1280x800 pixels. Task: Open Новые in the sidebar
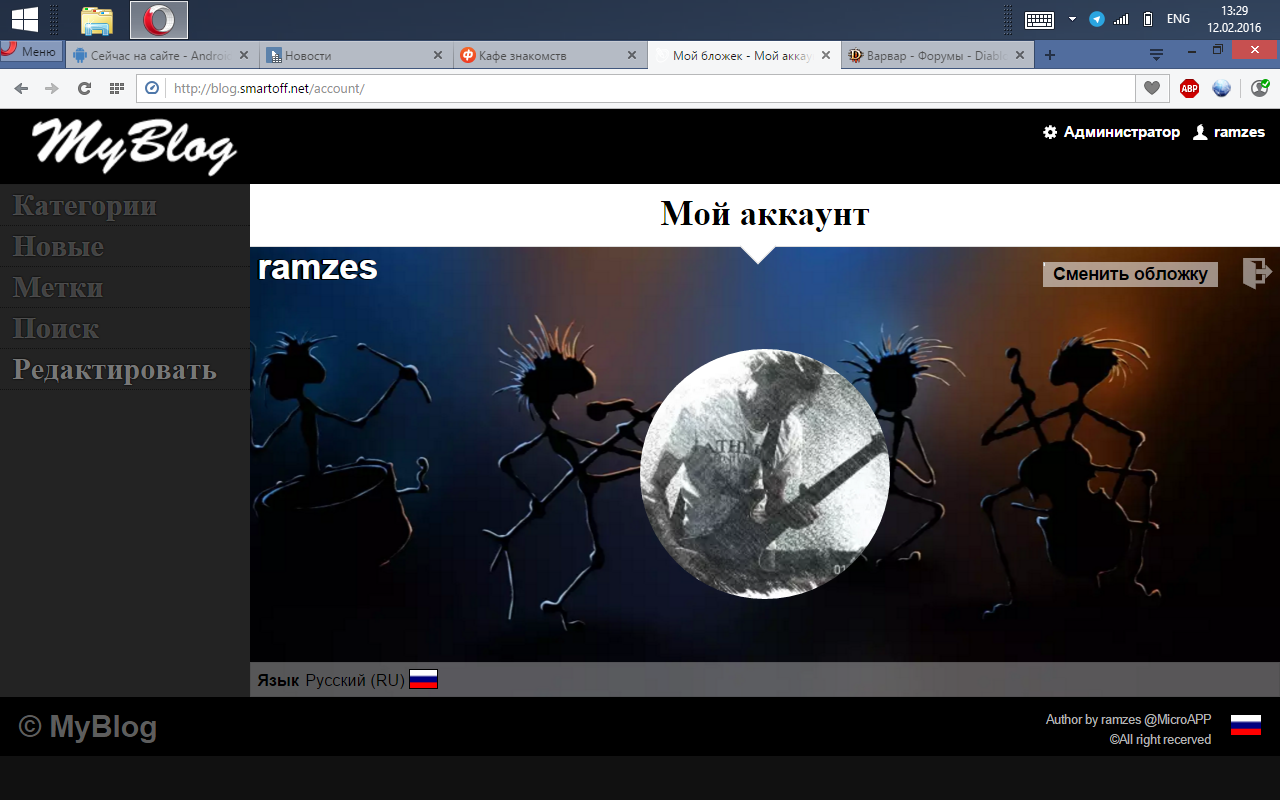(125, 246)
